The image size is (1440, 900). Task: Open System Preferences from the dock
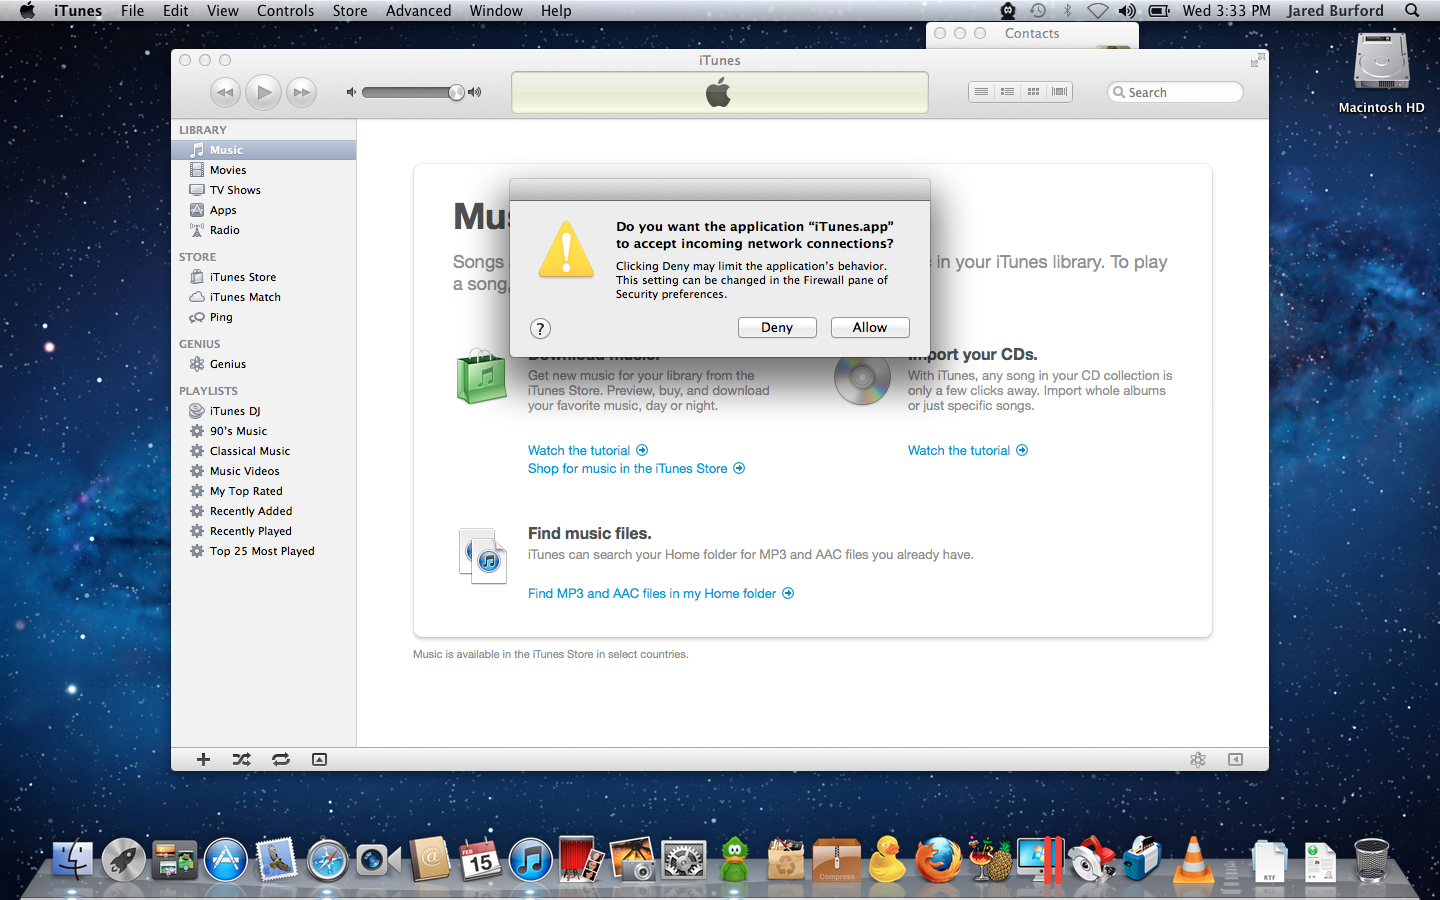(684, 860)
